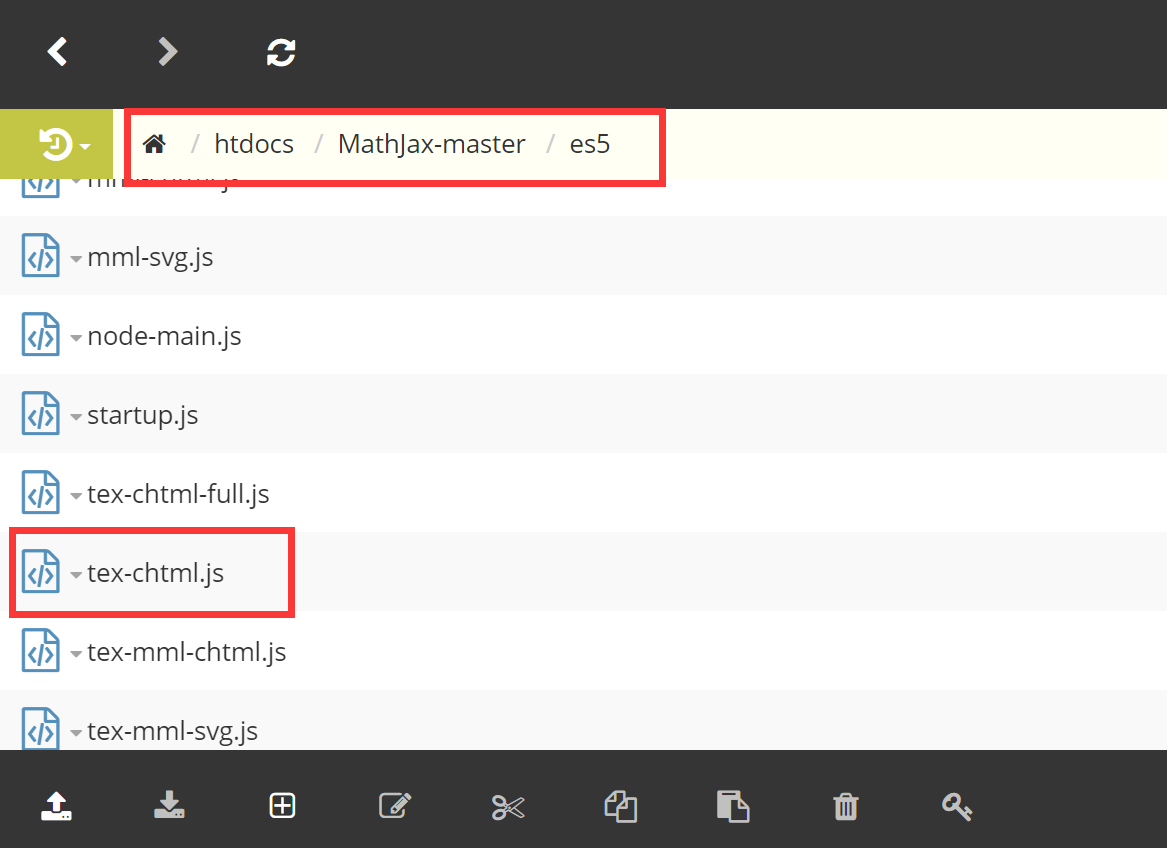Refresh the file listing
The height and width of the screenshot is (848, 1167).
pos(281,52)
